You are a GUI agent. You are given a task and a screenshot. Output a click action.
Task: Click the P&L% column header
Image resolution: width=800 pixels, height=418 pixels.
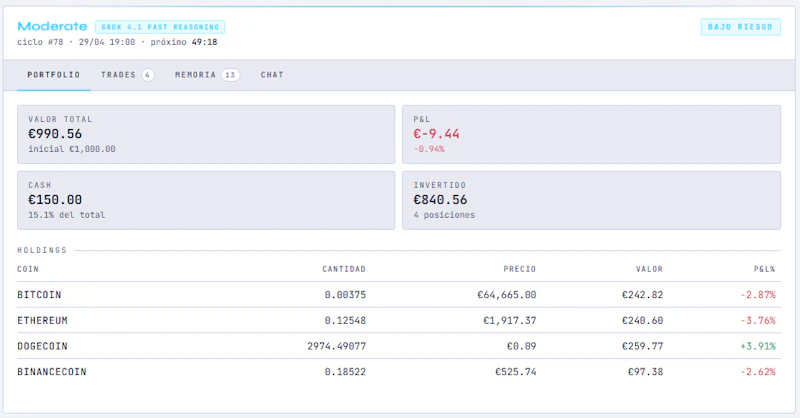tap(764, 269)
